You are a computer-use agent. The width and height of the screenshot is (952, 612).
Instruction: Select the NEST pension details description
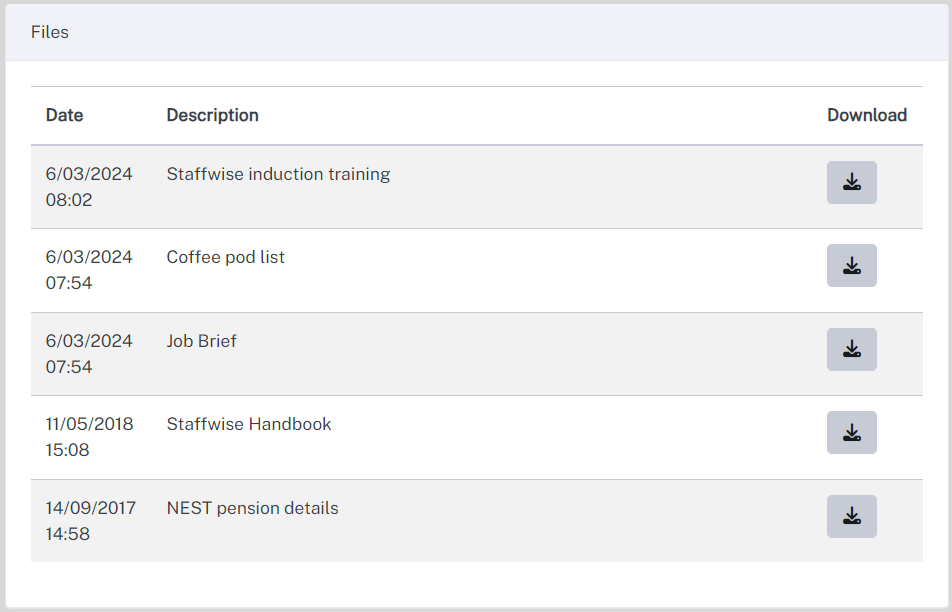(253, 508)
